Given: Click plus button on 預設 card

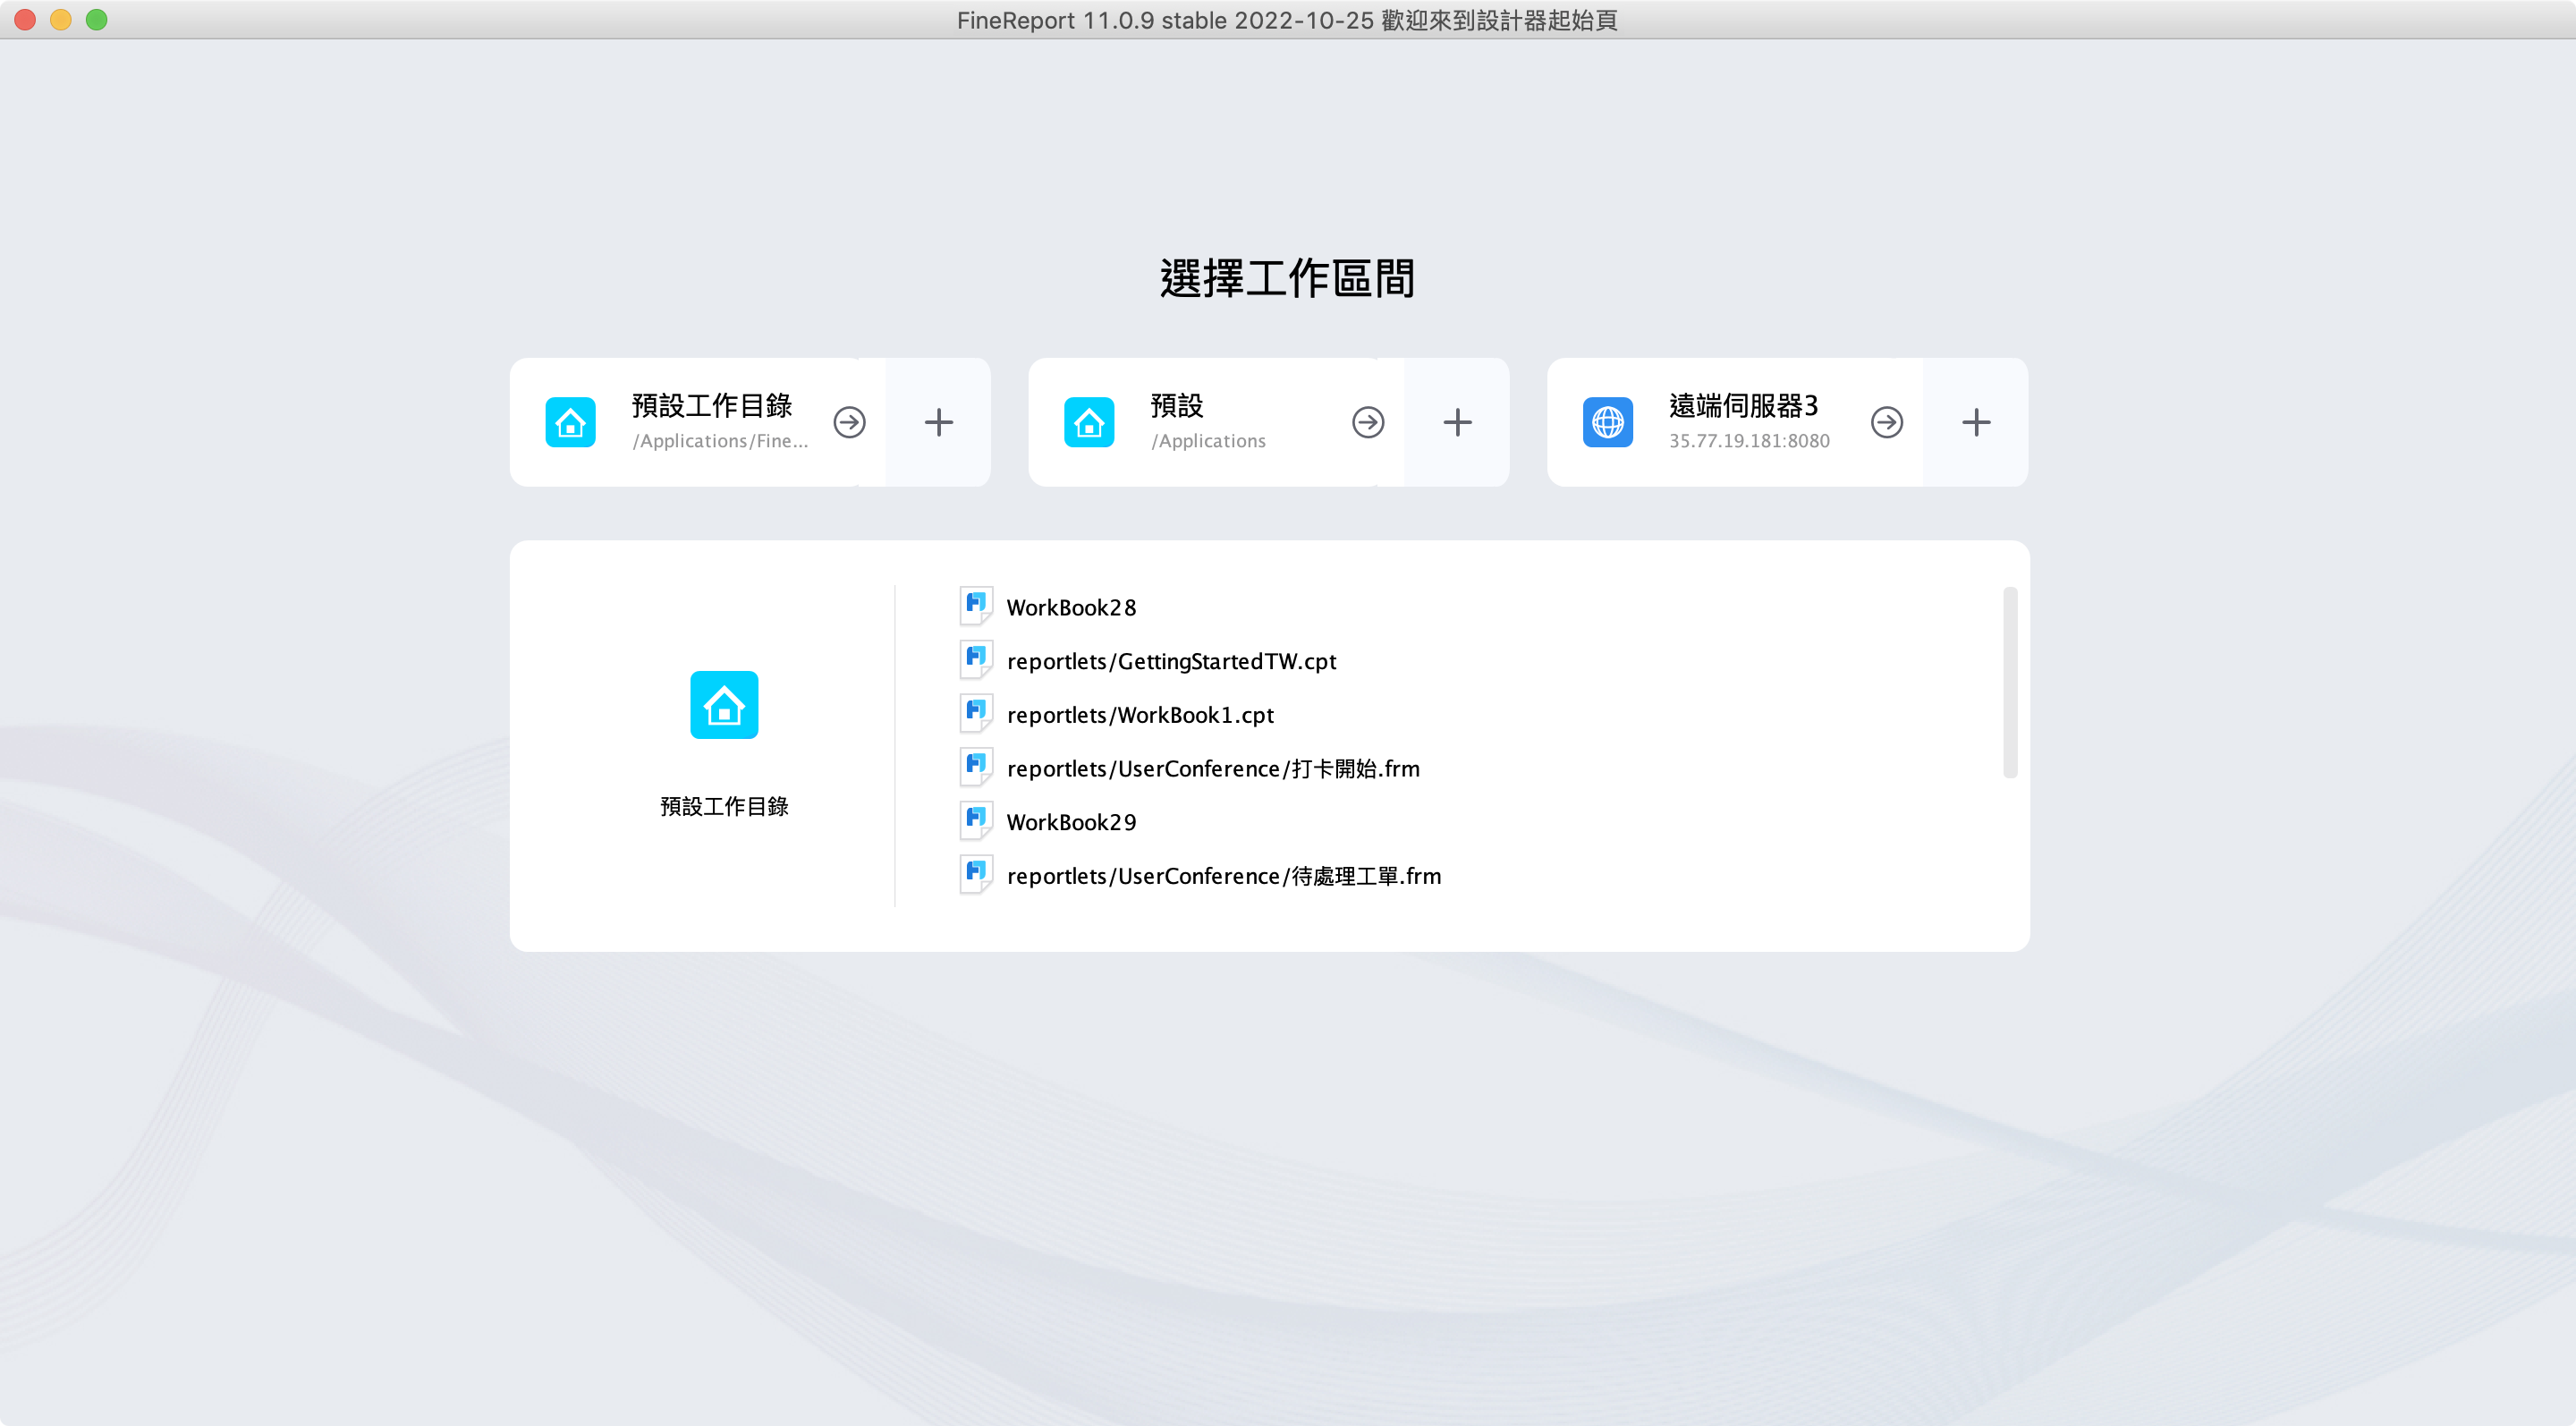Looking at the screenshot, I should 1457,422.
